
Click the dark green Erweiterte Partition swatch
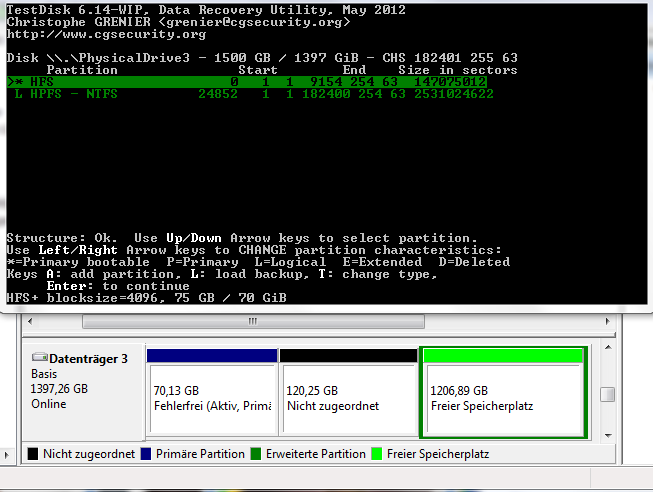click(256, 454)
